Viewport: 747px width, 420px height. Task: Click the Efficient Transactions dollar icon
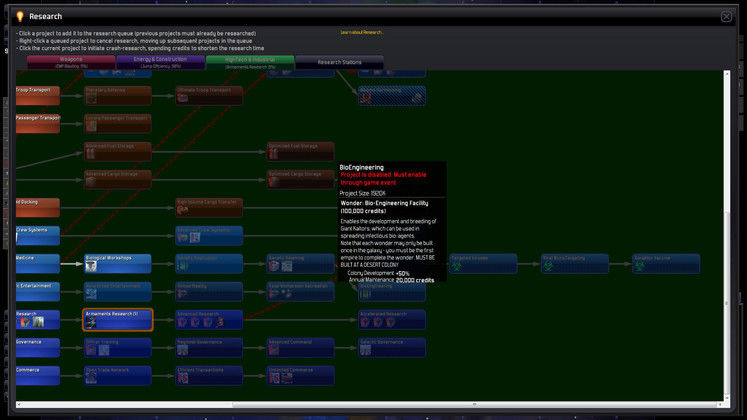pyautogui.click(x=182, y=379)
